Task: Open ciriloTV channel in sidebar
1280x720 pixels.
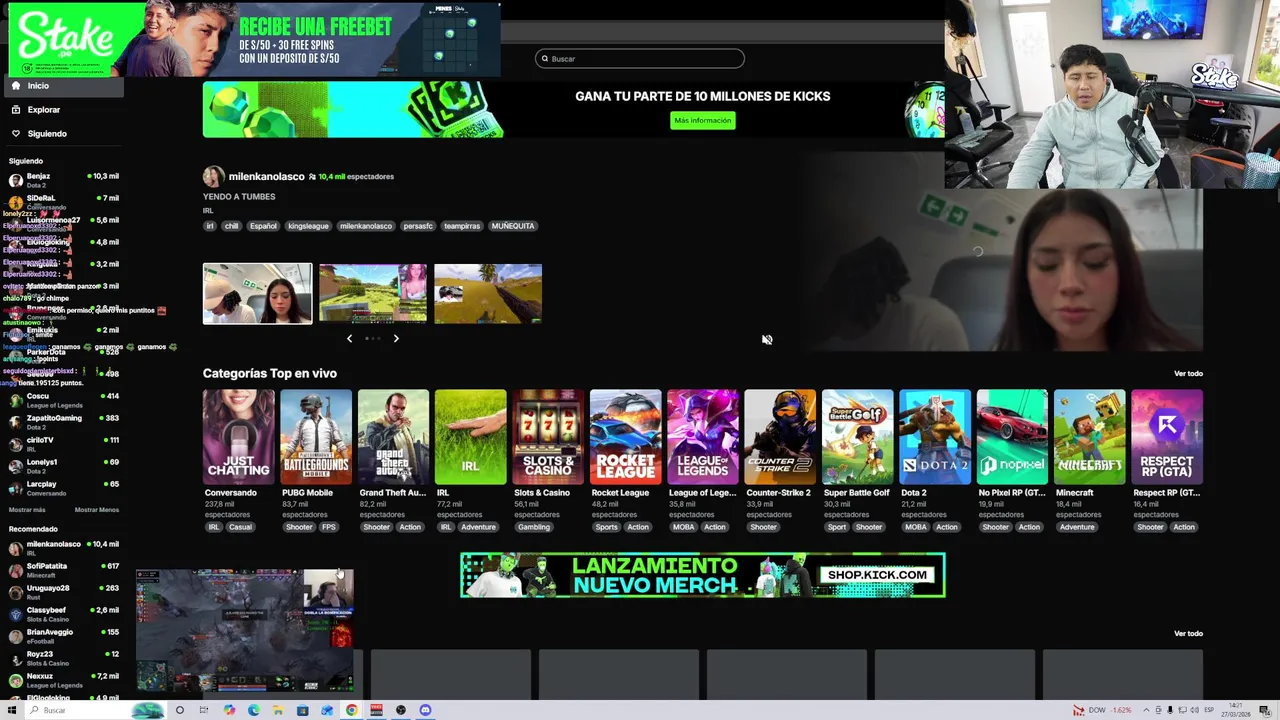Action: tap(62, 444)
